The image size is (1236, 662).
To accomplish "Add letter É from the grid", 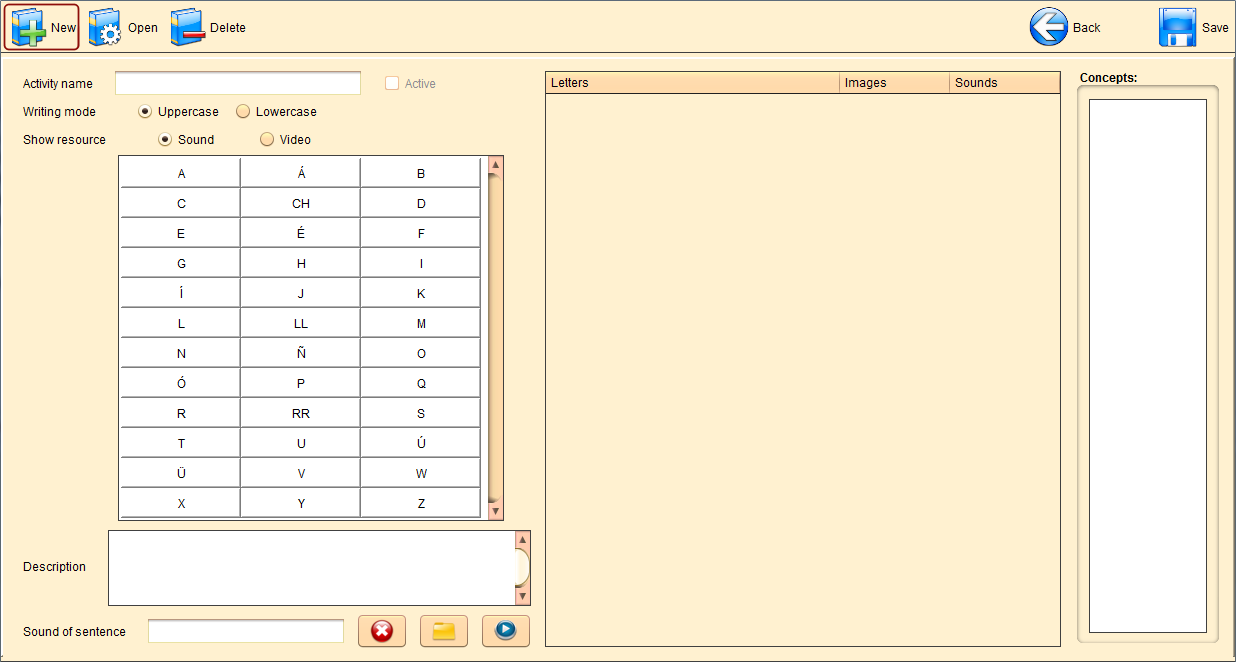I will 301,233.
